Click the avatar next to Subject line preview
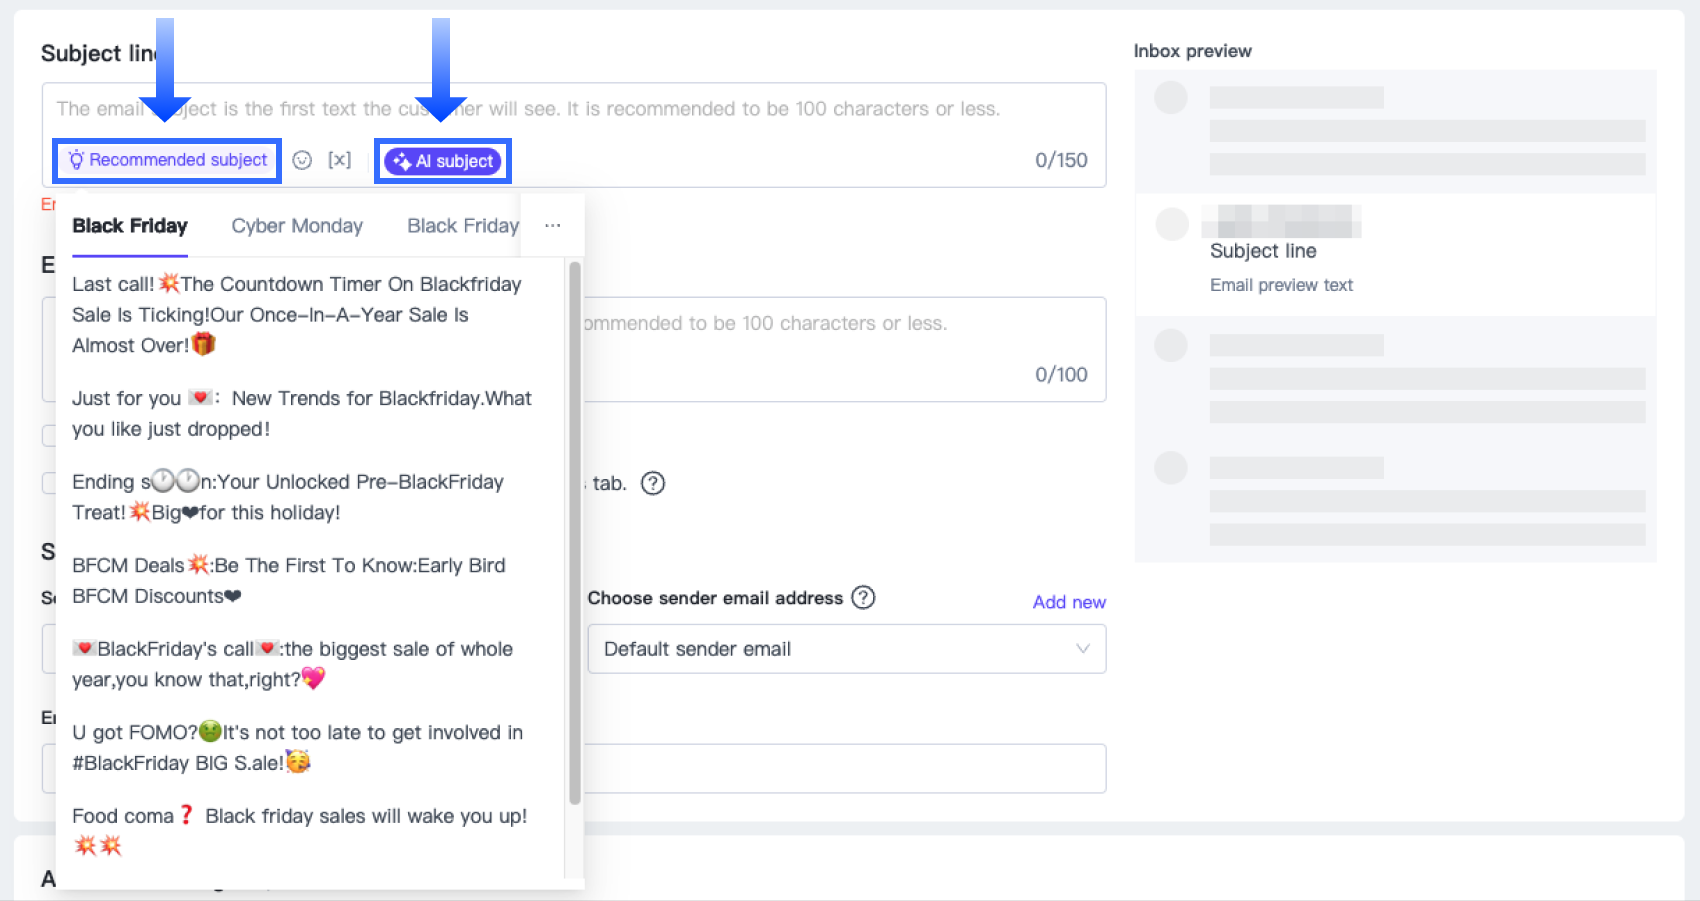 coord(1171,224)
